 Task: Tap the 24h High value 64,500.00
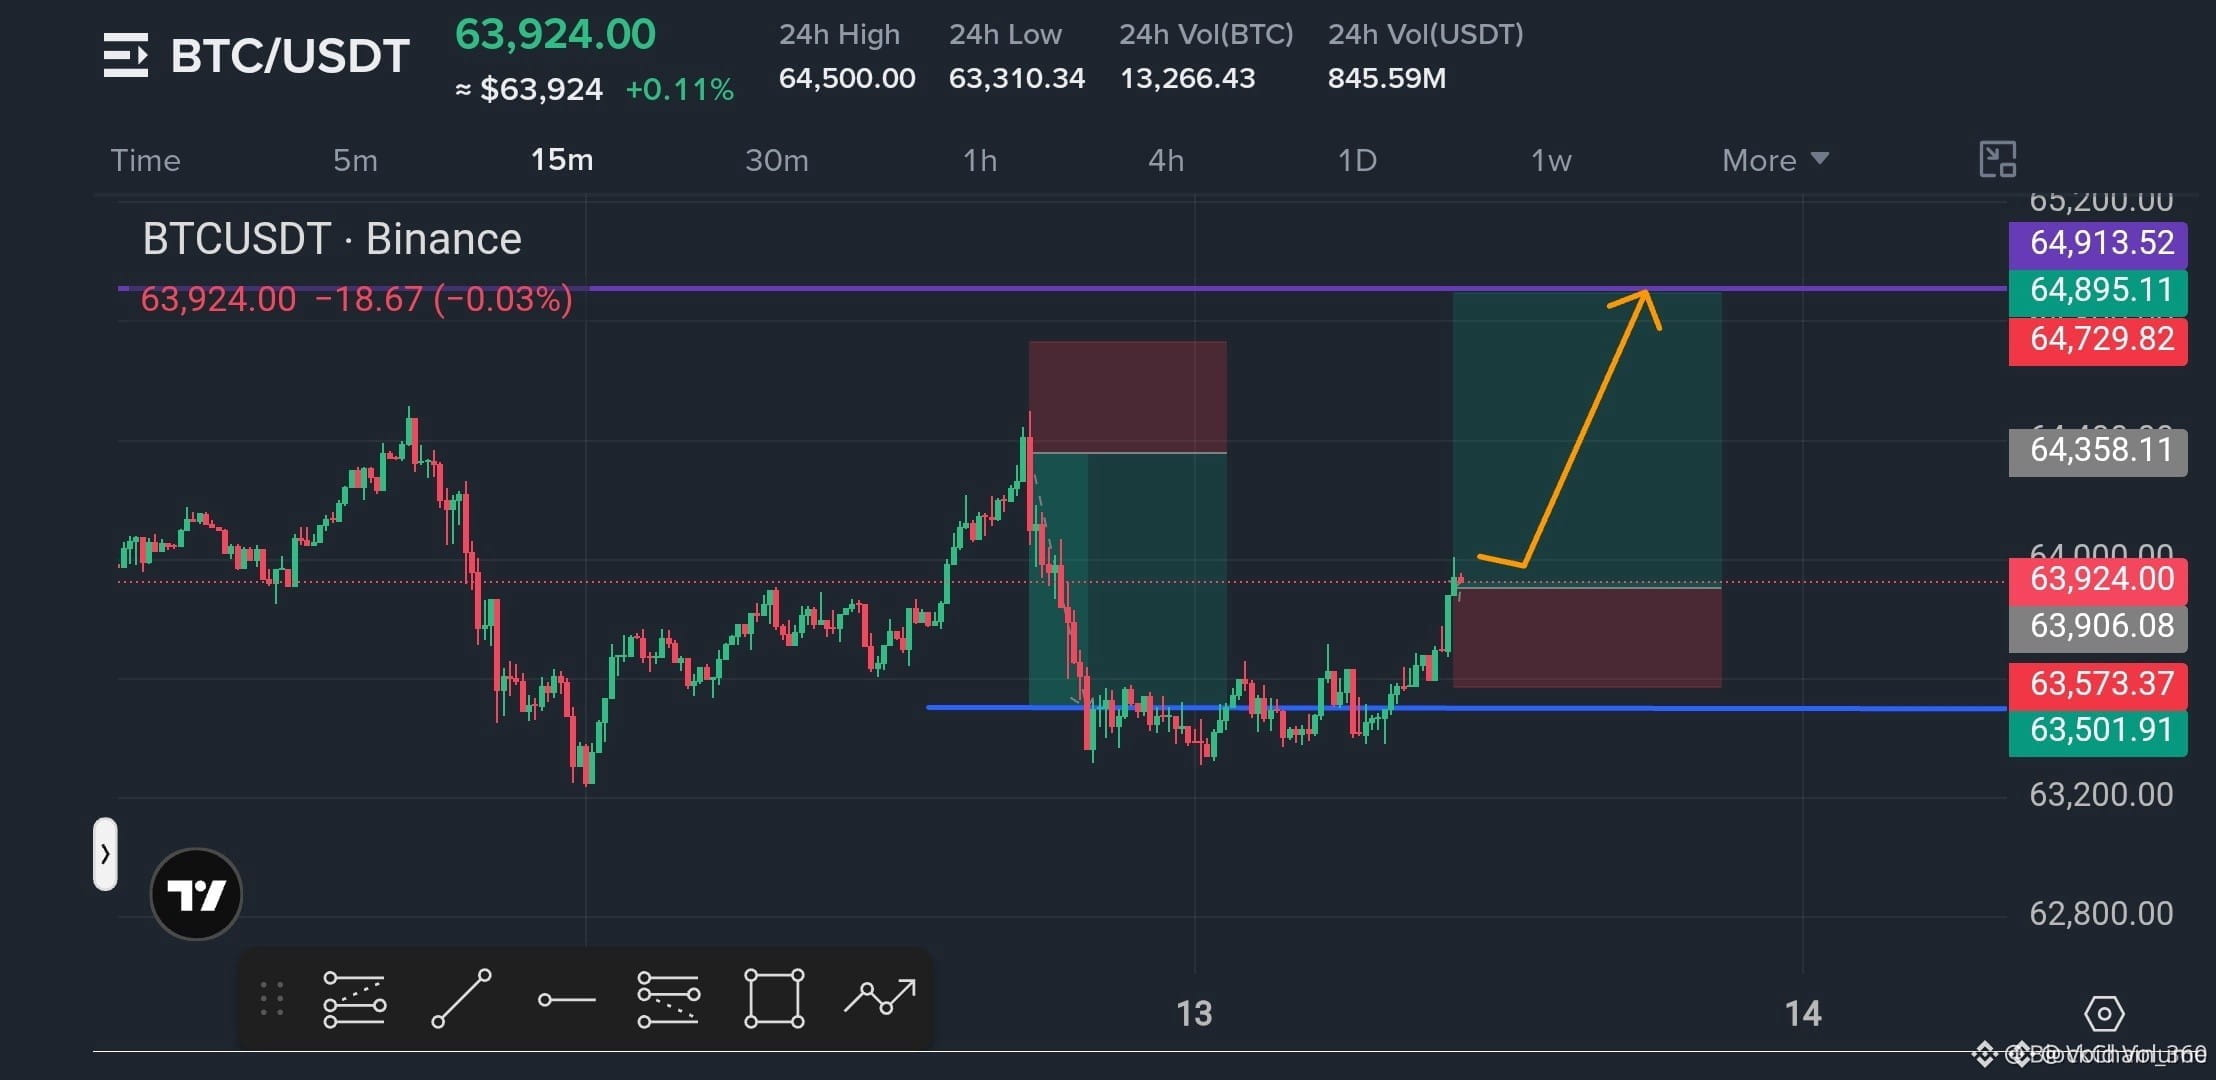click(847, 78)
